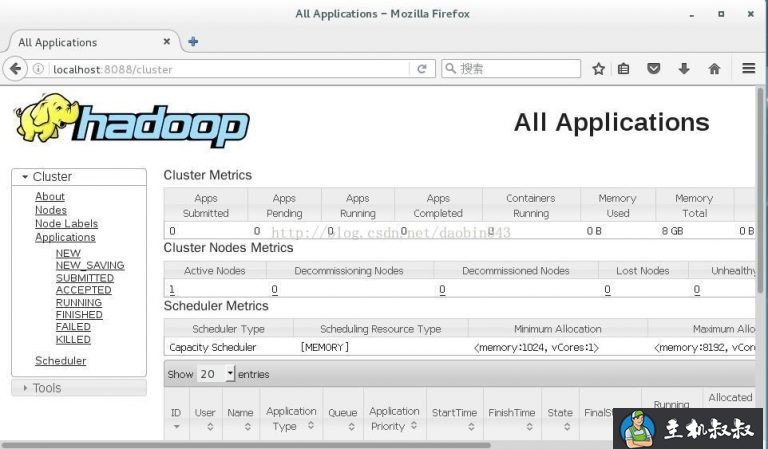Open the Scheduler link
Image resolution: width=768 pixels, height=449 pixels.
point(60,361)
